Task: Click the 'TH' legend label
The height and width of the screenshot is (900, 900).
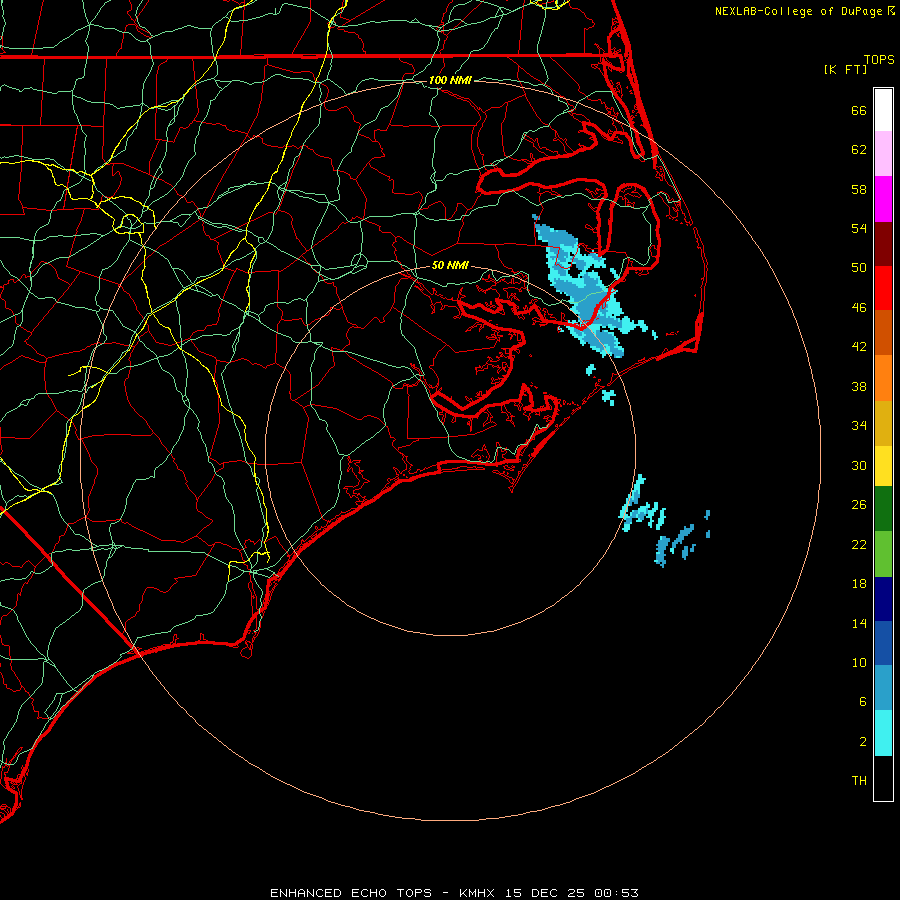Action: tap(859, 781)
